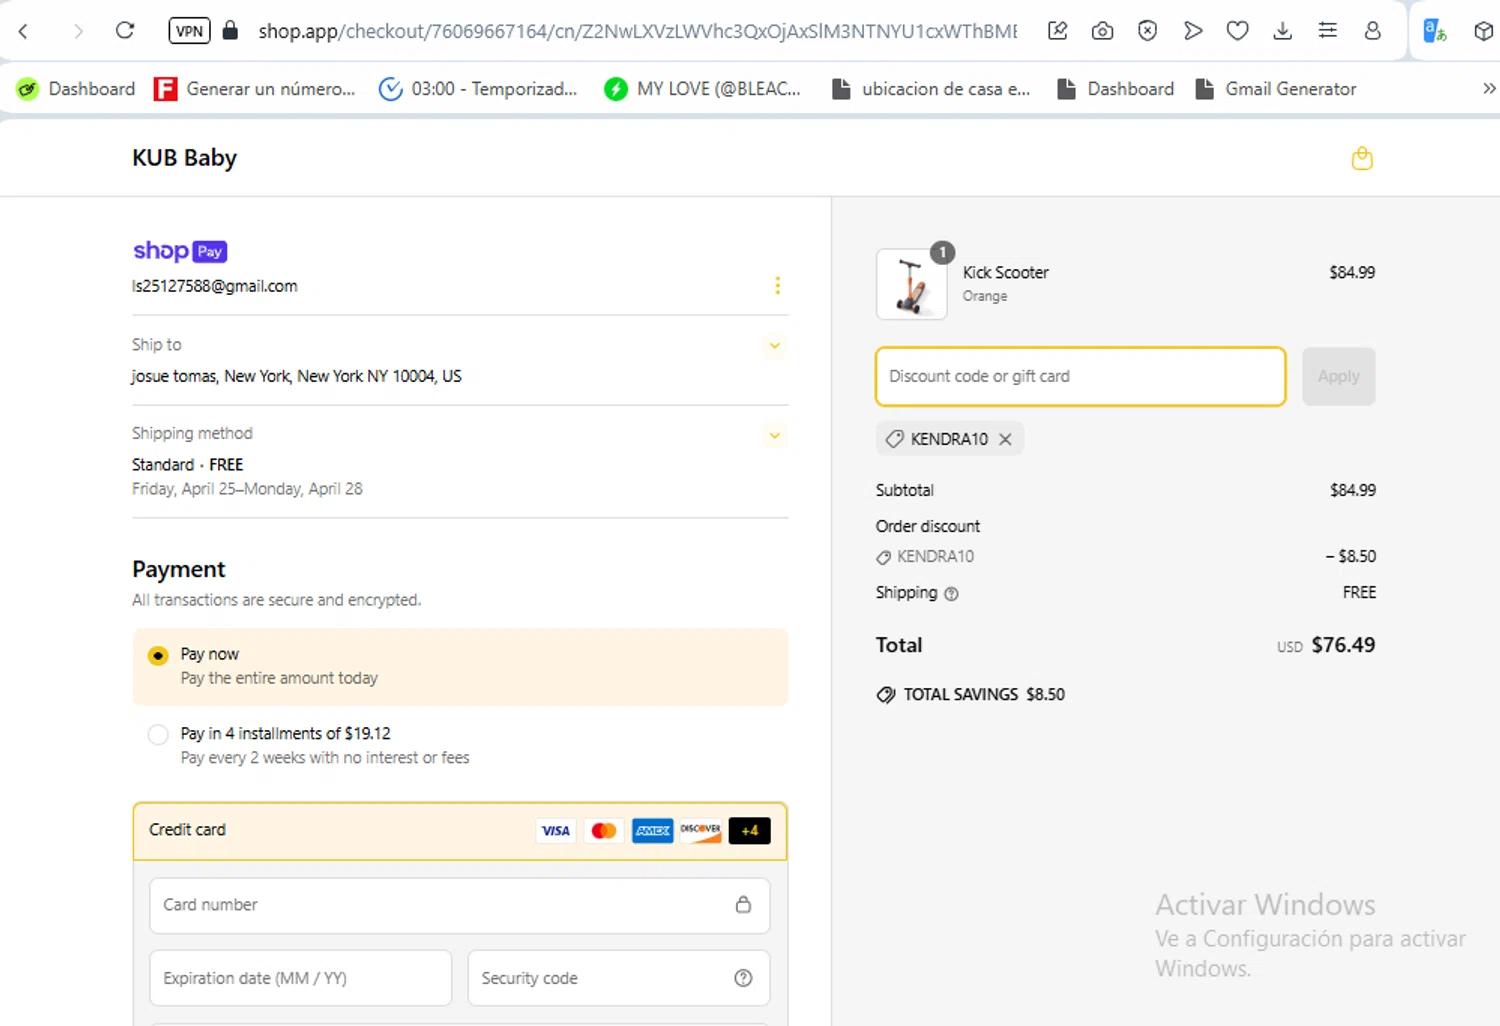
Task: Click the KUB Baby store name
Action: pos(184,158)
